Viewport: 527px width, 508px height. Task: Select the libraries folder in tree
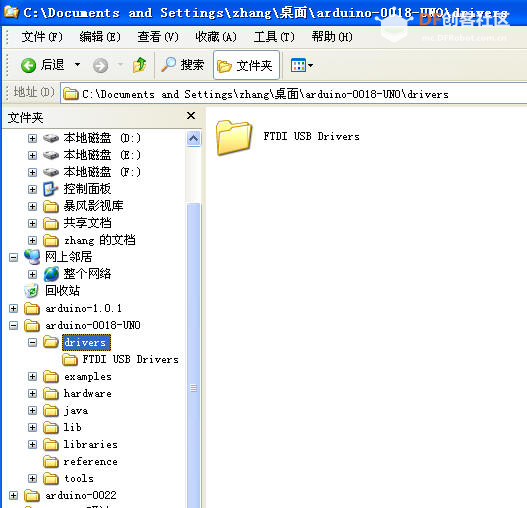pos(90,444)
